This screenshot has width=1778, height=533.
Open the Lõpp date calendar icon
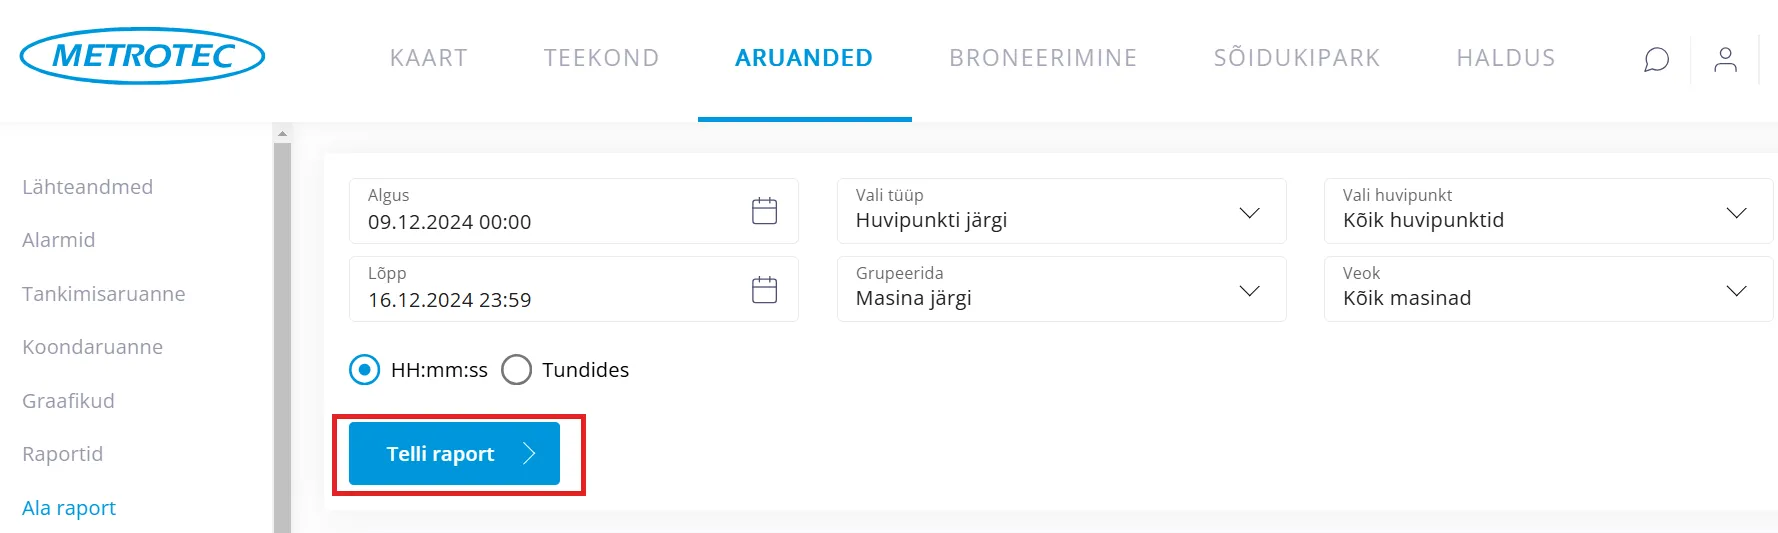pos(764,290)
